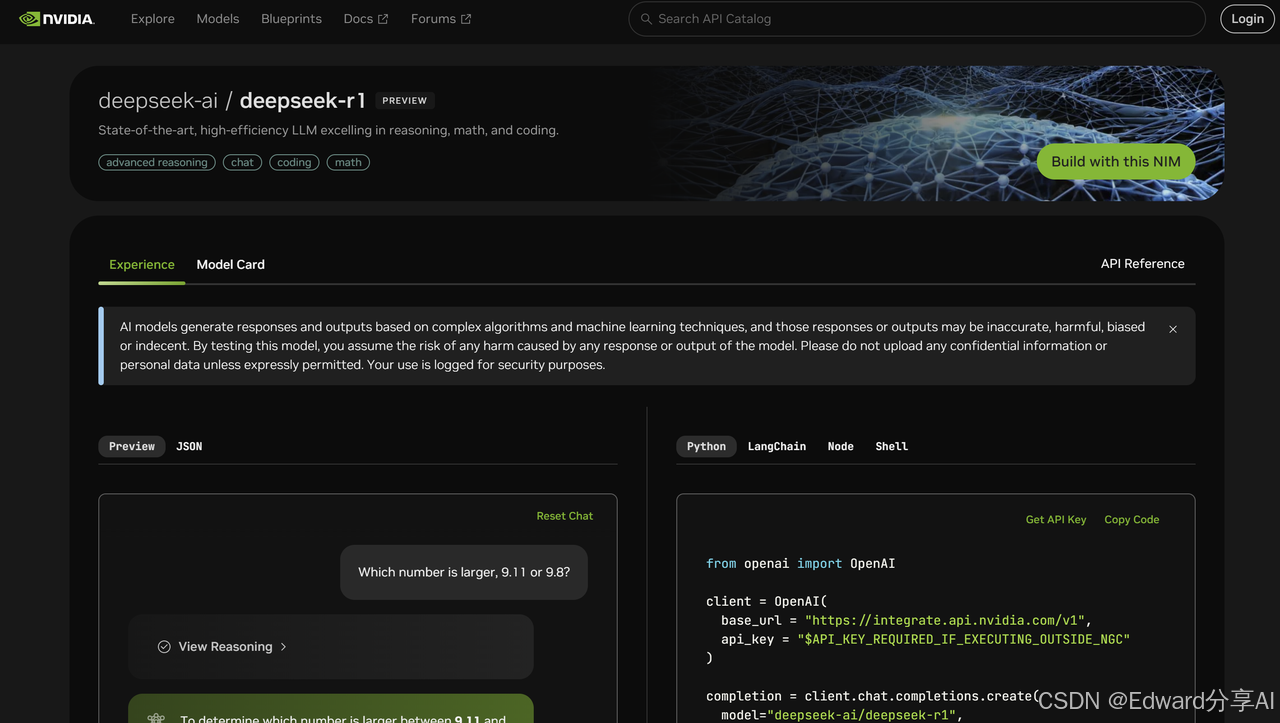
Task: Click the external link icon next to Forums
Action: tap(466, 19)
